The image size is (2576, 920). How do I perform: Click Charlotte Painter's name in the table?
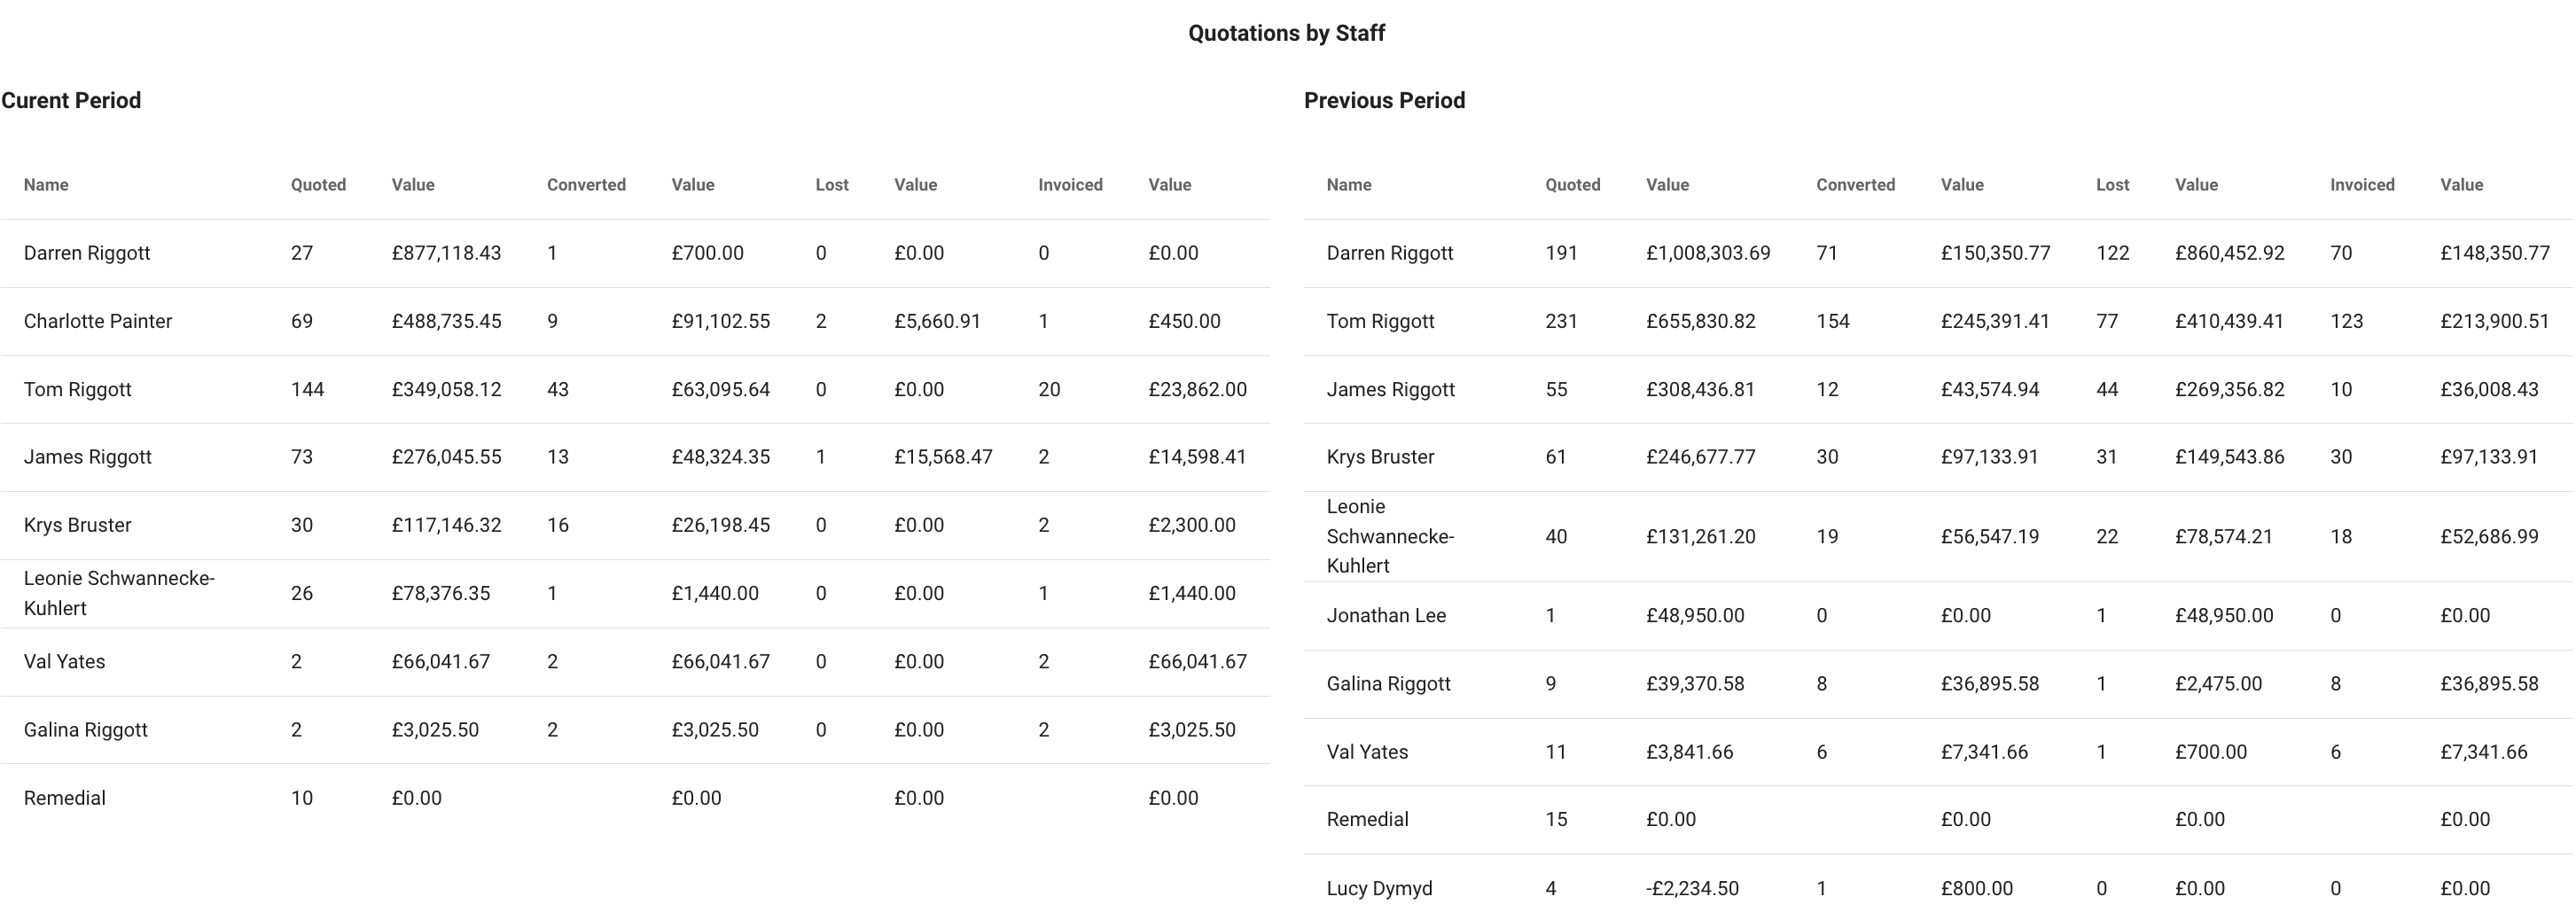98,321
